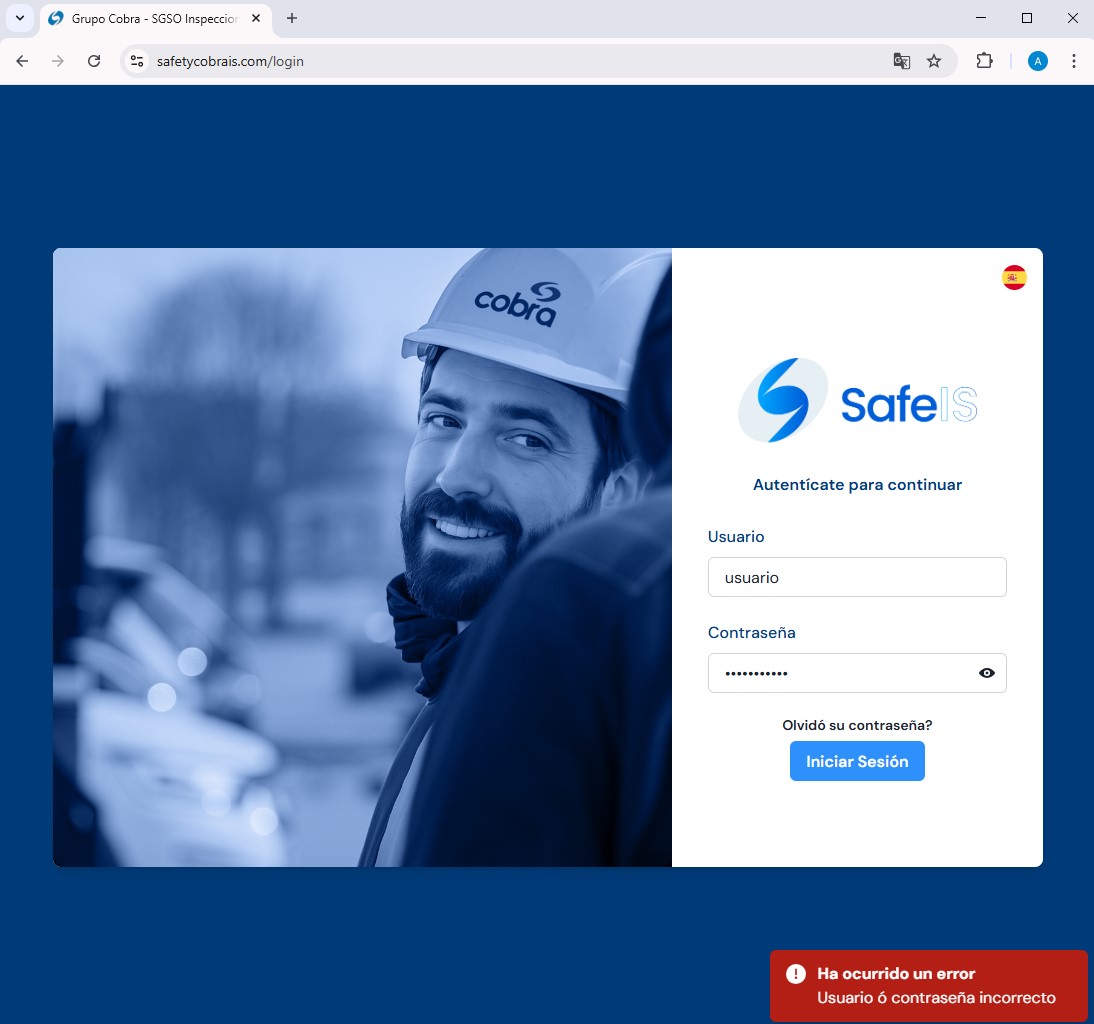Focus the Contraseña password field
Viewport: 1094px width, 1024px height.
coord(857,673)
